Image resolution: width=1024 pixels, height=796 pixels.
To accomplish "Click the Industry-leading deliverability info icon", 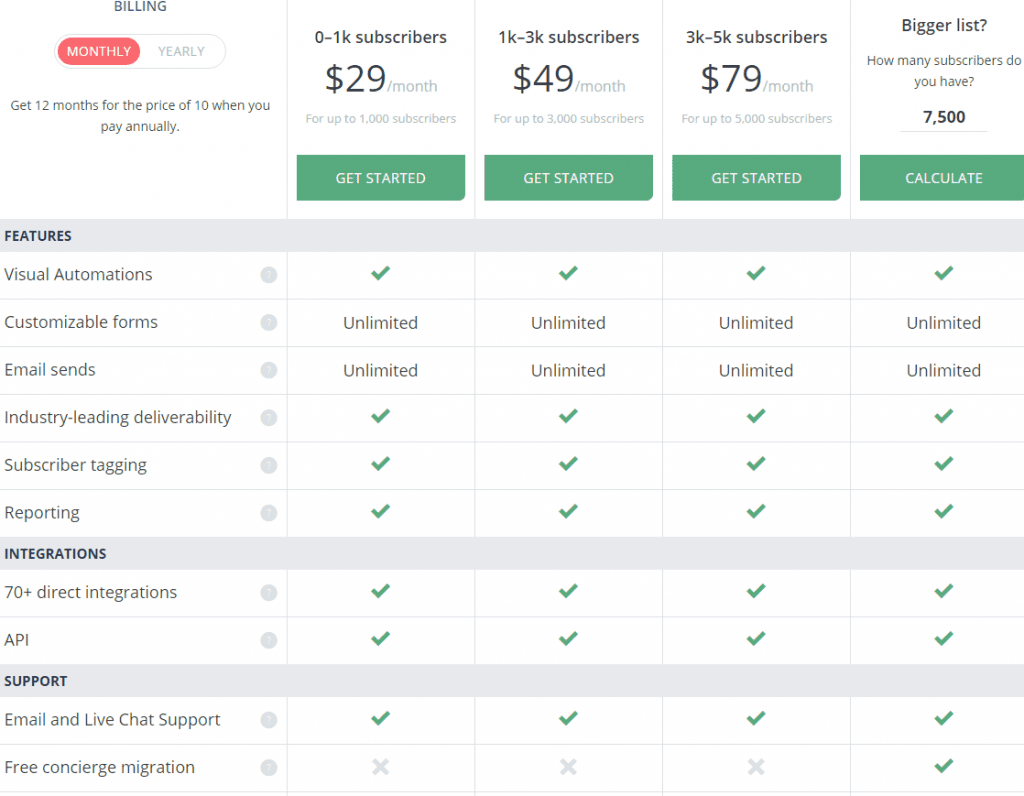I will [x=268, y=417].
